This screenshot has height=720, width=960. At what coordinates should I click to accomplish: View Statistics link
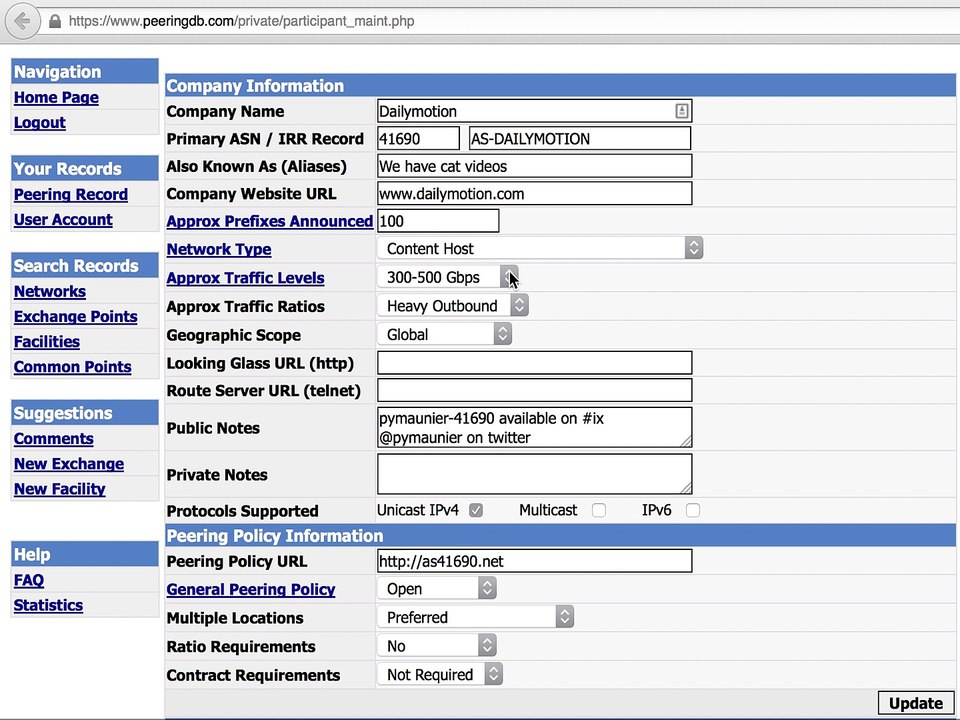48,605
